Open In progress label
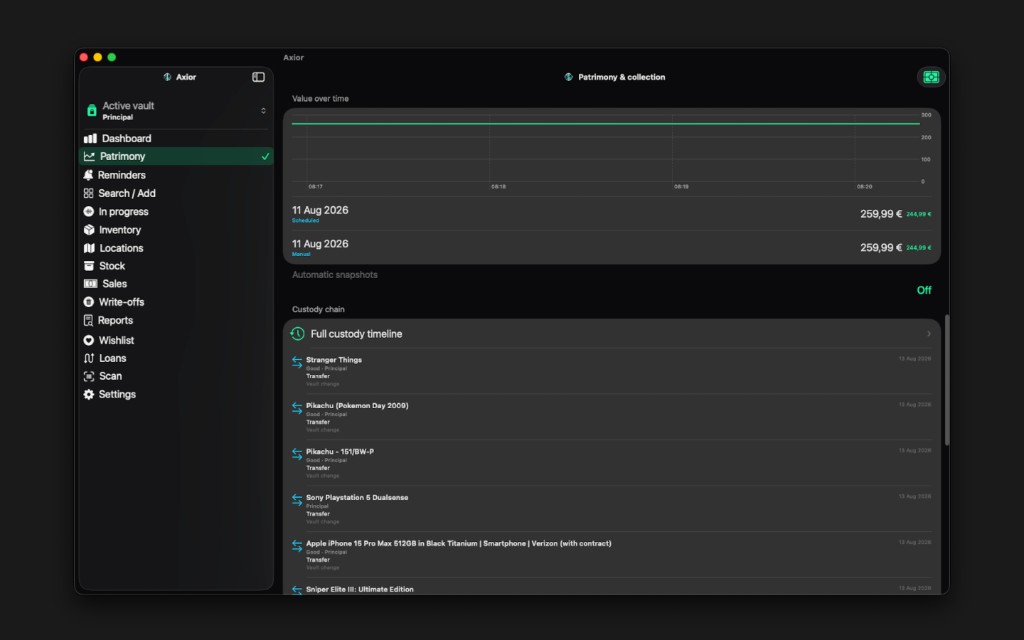Screen dimensions: 1024x640 [123, 212]
